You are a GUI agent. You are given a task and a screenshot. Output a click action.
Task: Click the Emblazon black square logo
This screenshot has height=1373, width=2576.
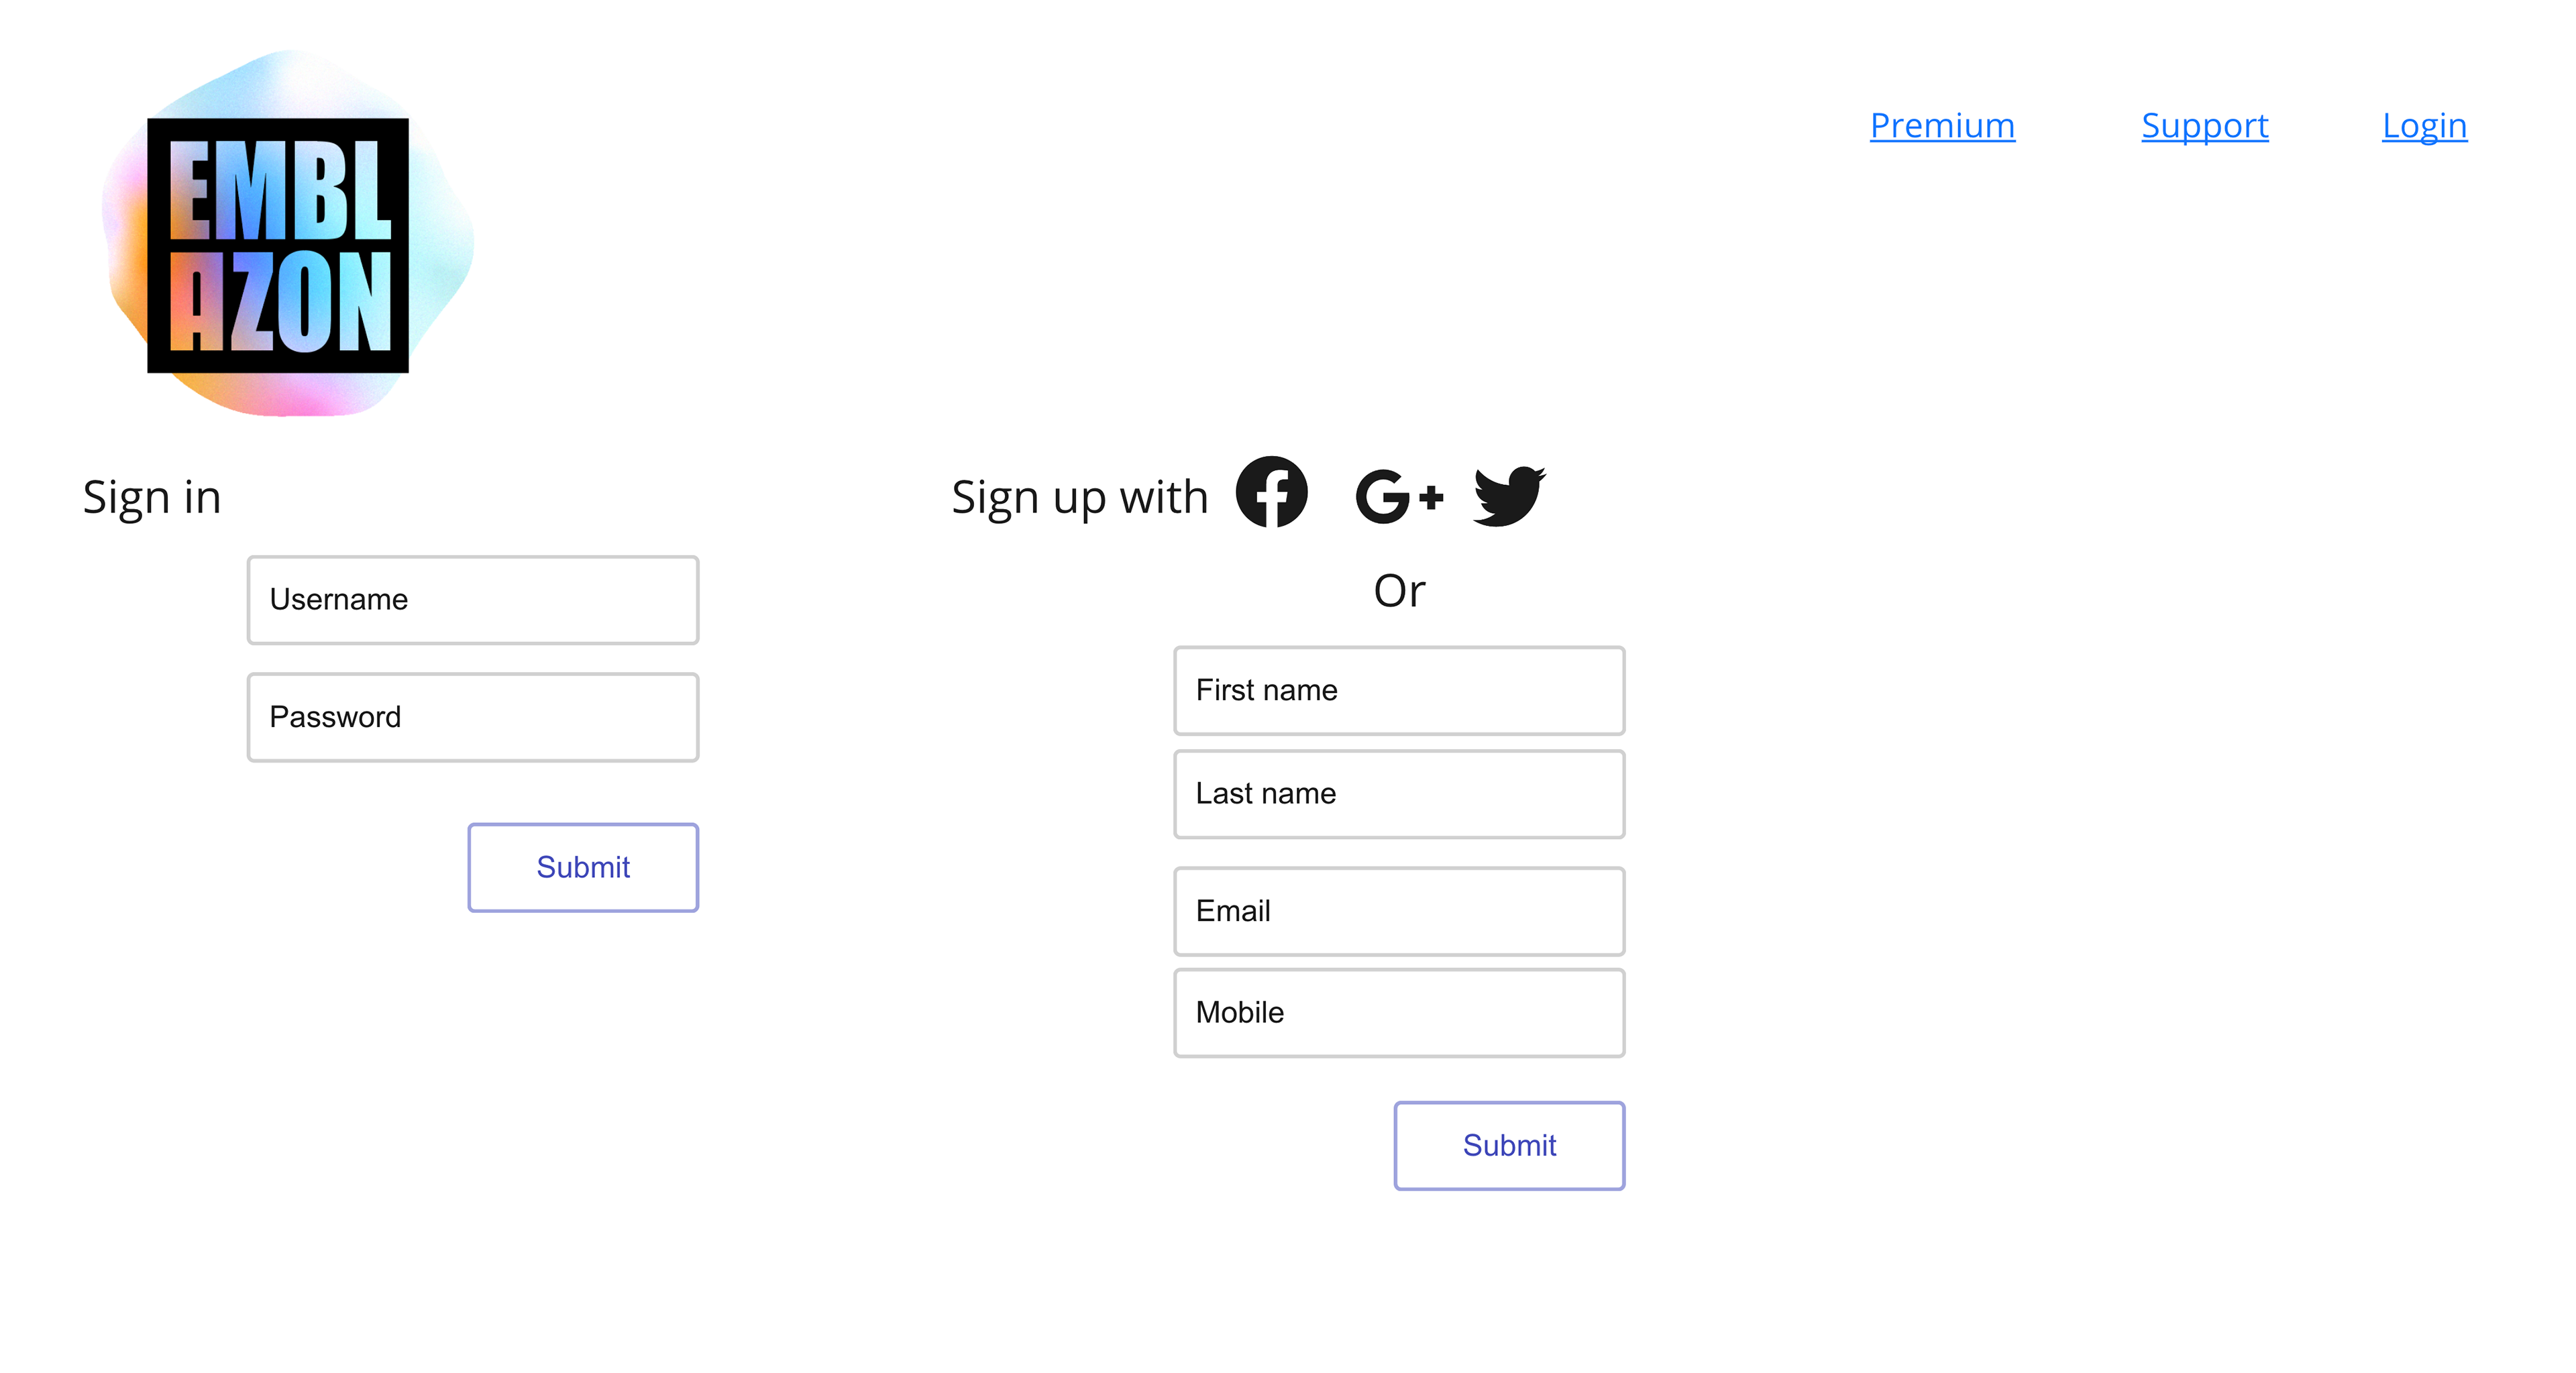pos(278,245)
